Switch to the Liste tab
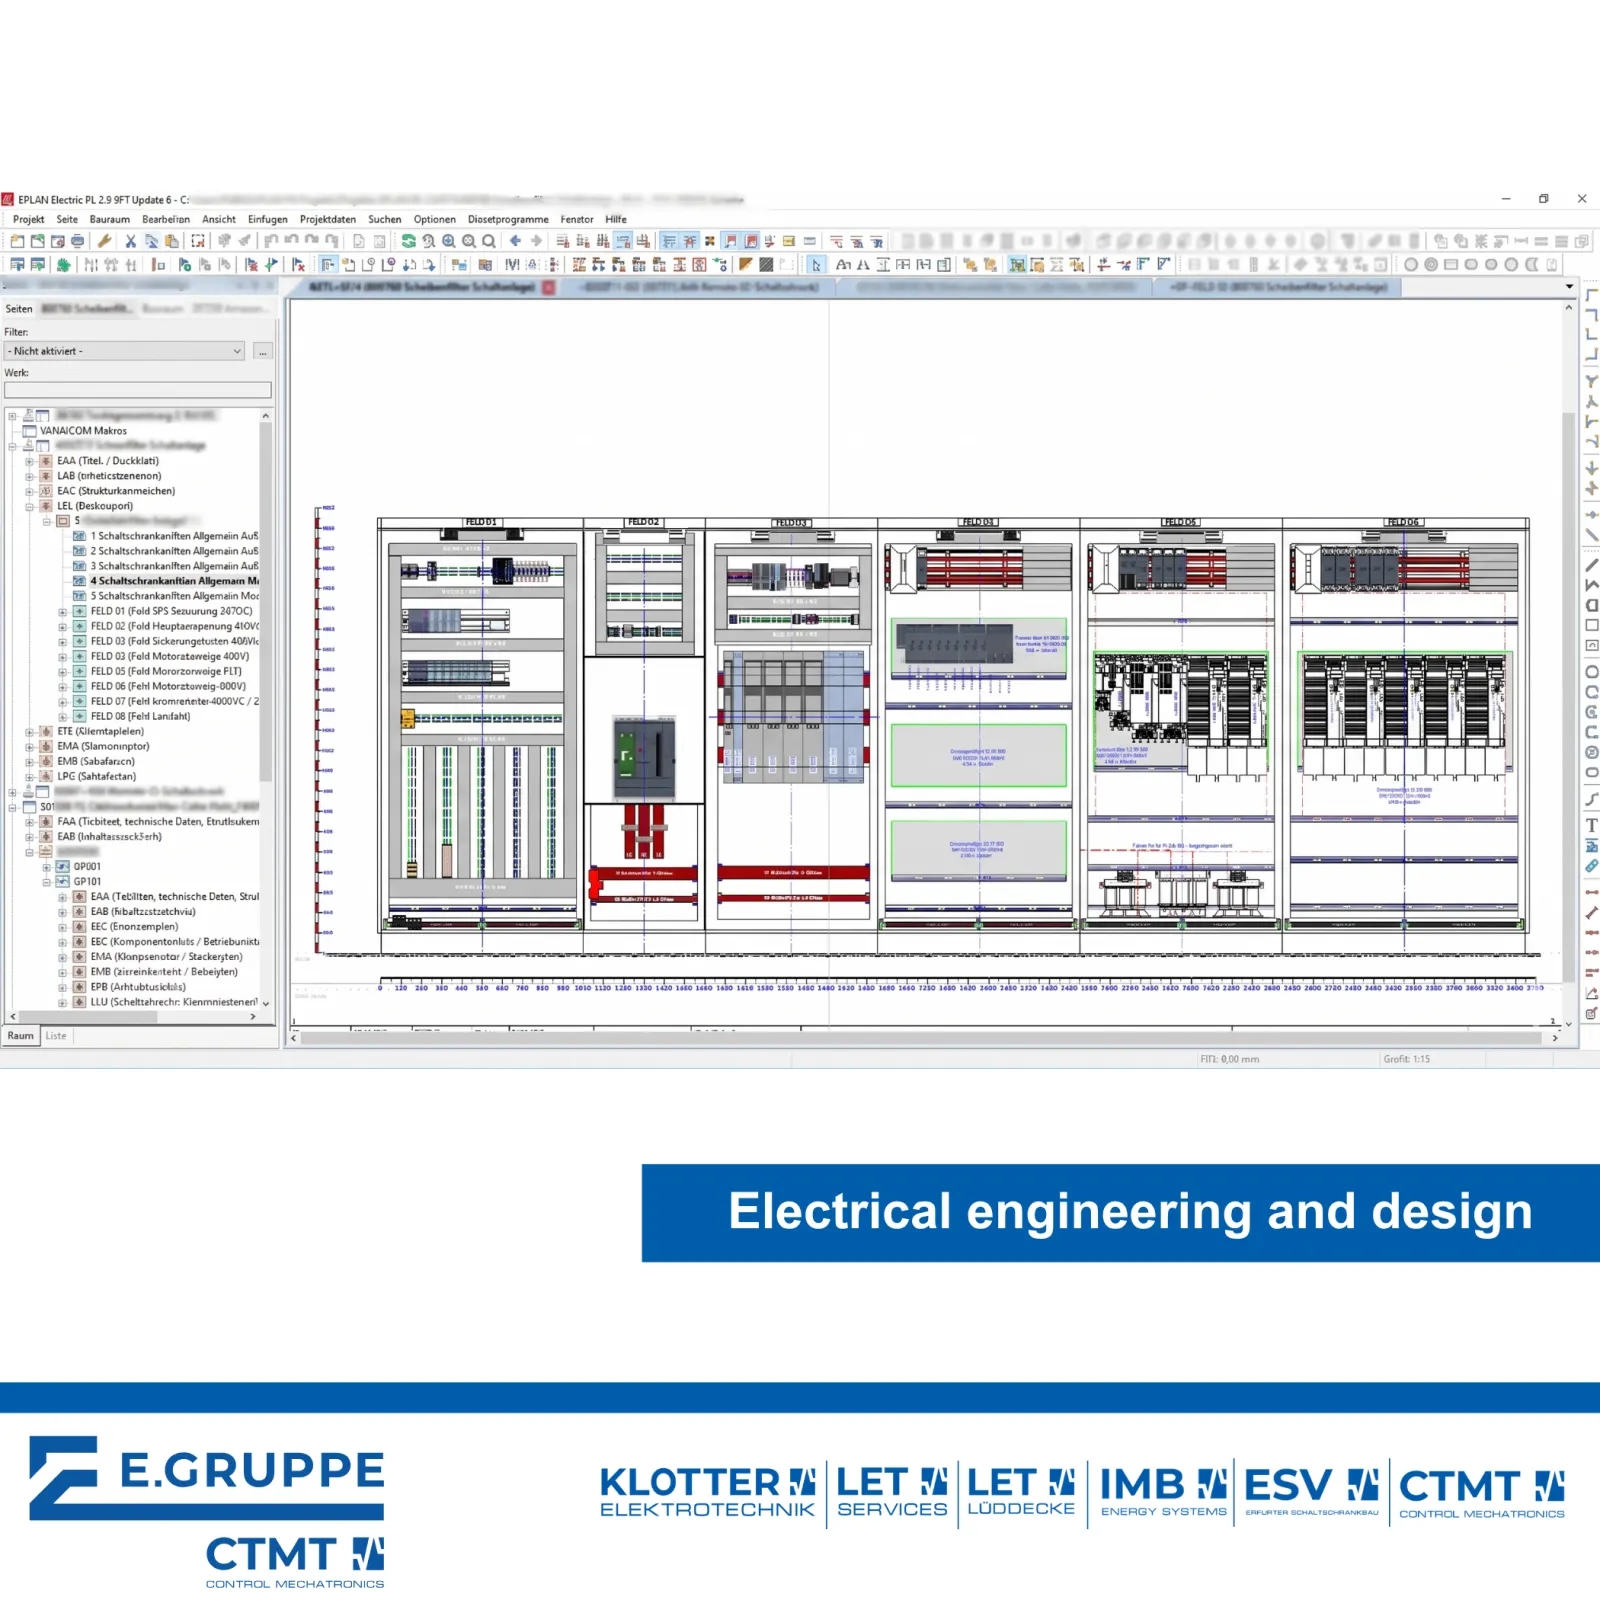Screen dimensions: 1600x1600 tap(56, 1036)
